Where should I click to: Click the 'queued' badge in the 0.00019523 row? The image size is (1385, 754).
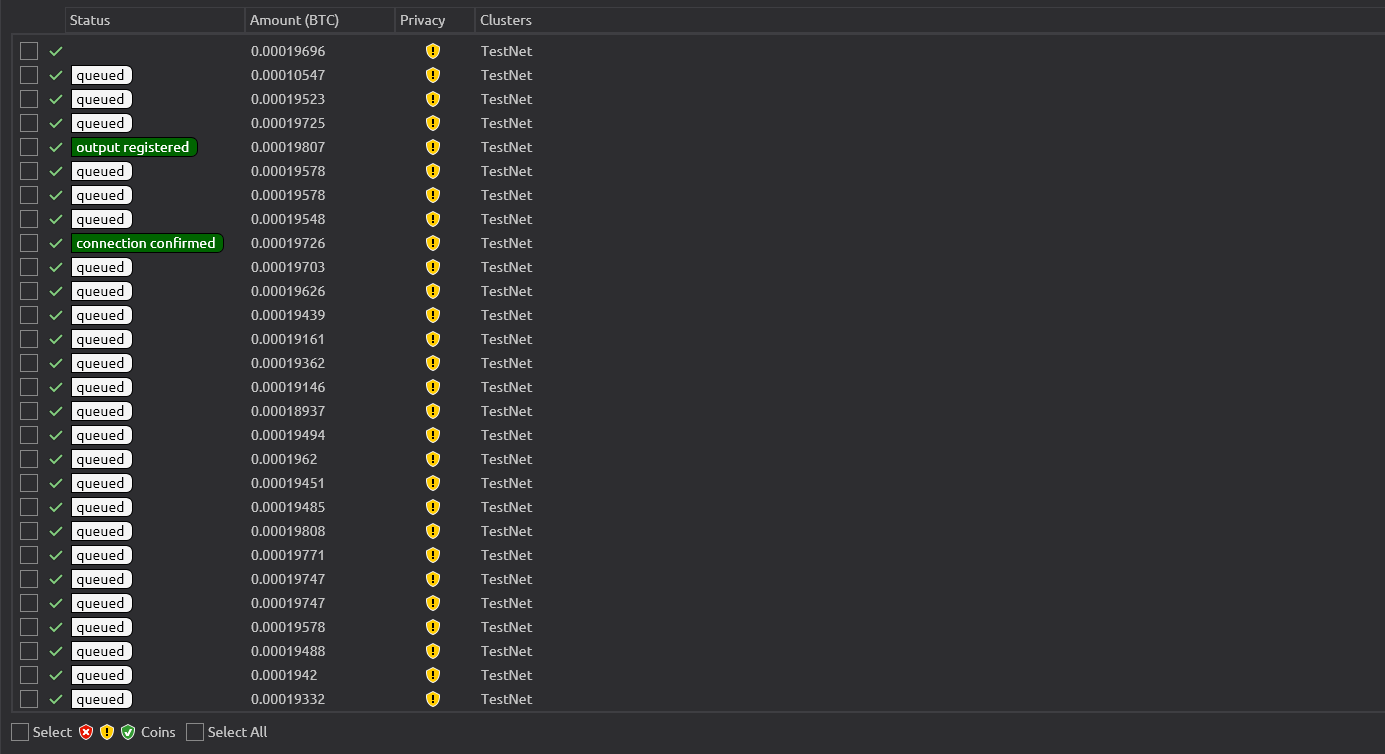tap(102, 99)
